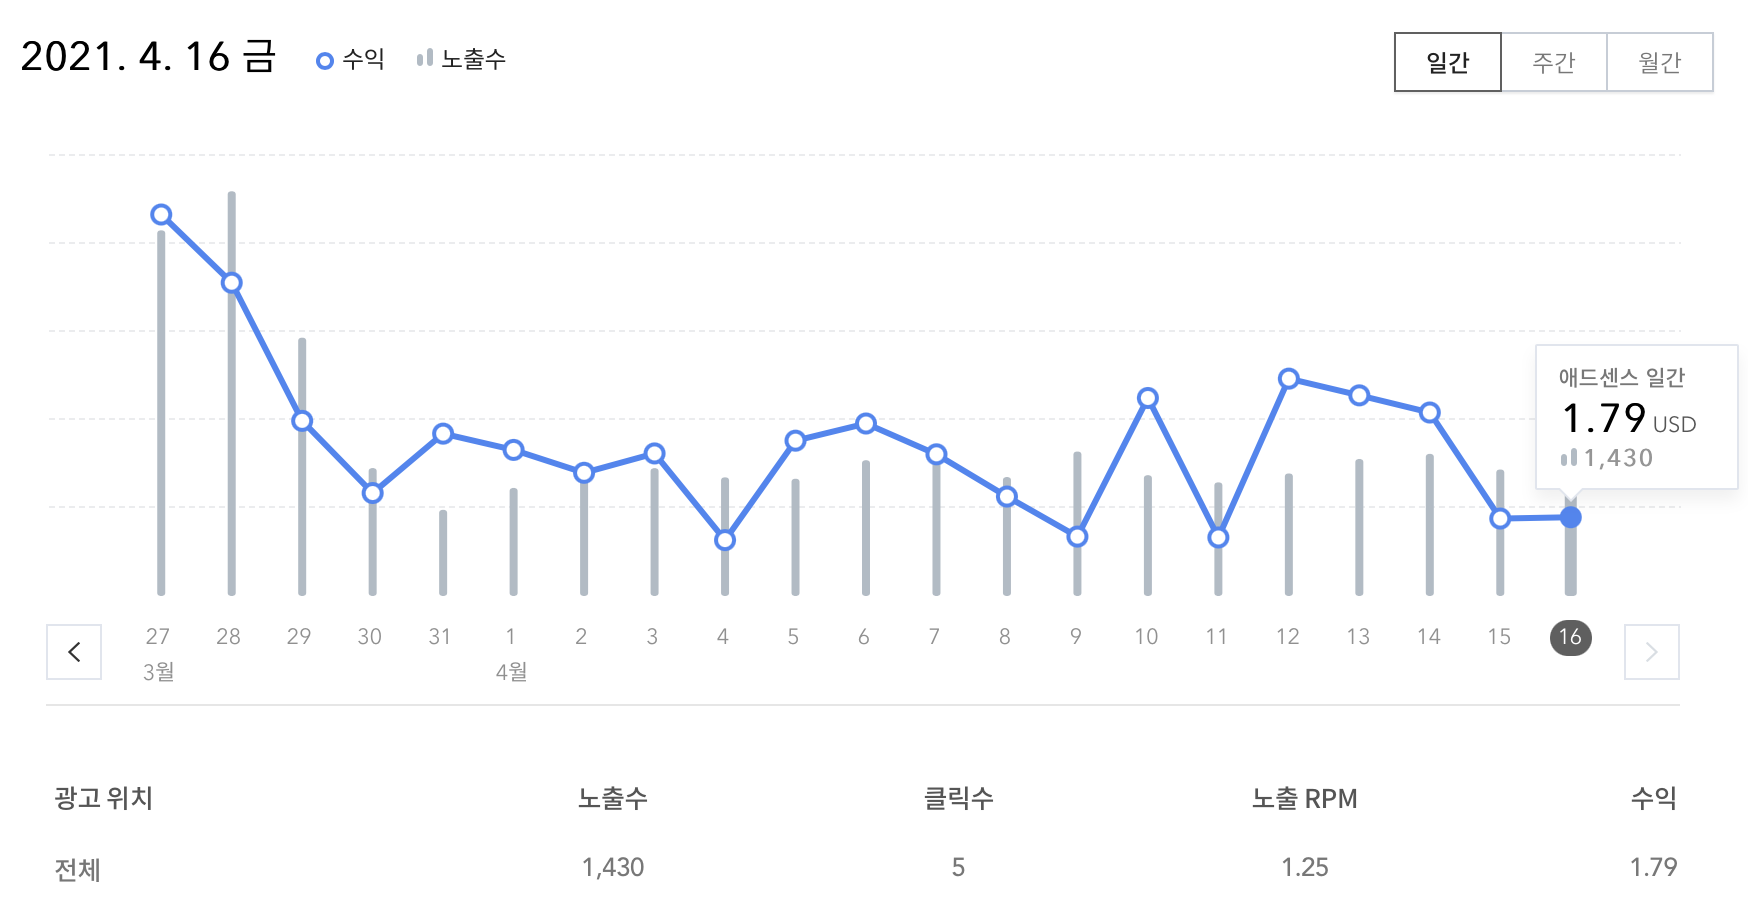
Task: Select the highlighted date 16
Action: tap(1570, 637)
